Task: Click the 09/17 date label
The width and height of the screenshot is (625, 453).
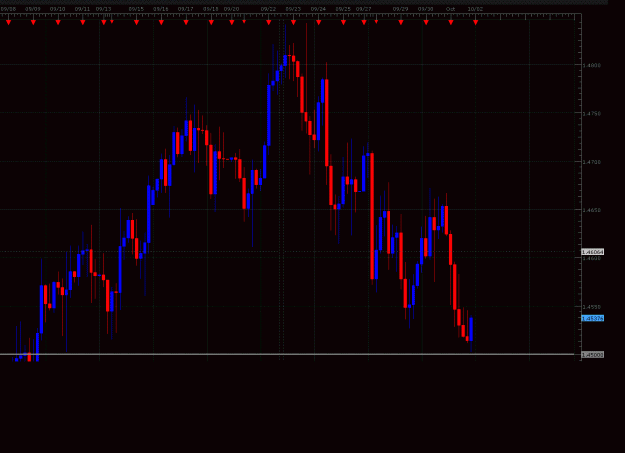Action: [185, 9]
